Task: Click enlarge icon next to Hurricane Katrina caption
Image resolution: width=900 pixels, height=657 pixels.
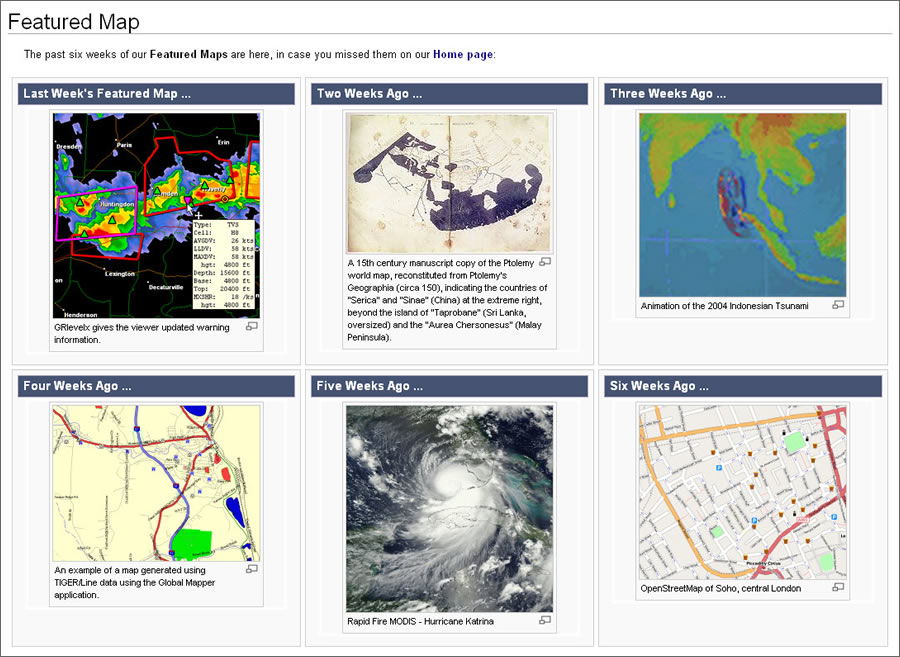Action: pyautogui.click(x=545, y=620)
